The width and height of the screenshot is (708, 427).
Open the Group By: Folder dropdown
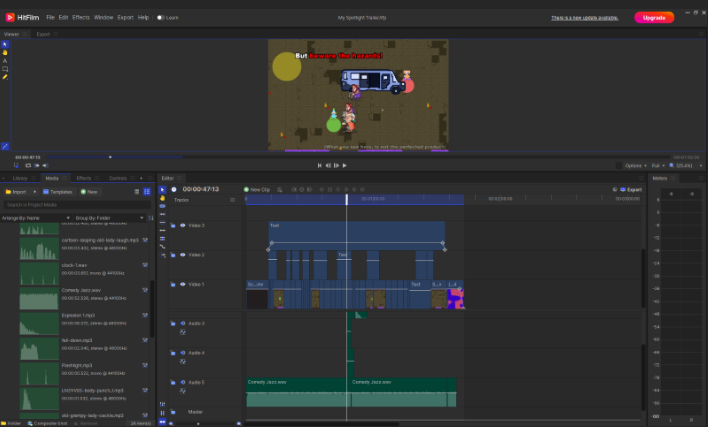(109, 218)
